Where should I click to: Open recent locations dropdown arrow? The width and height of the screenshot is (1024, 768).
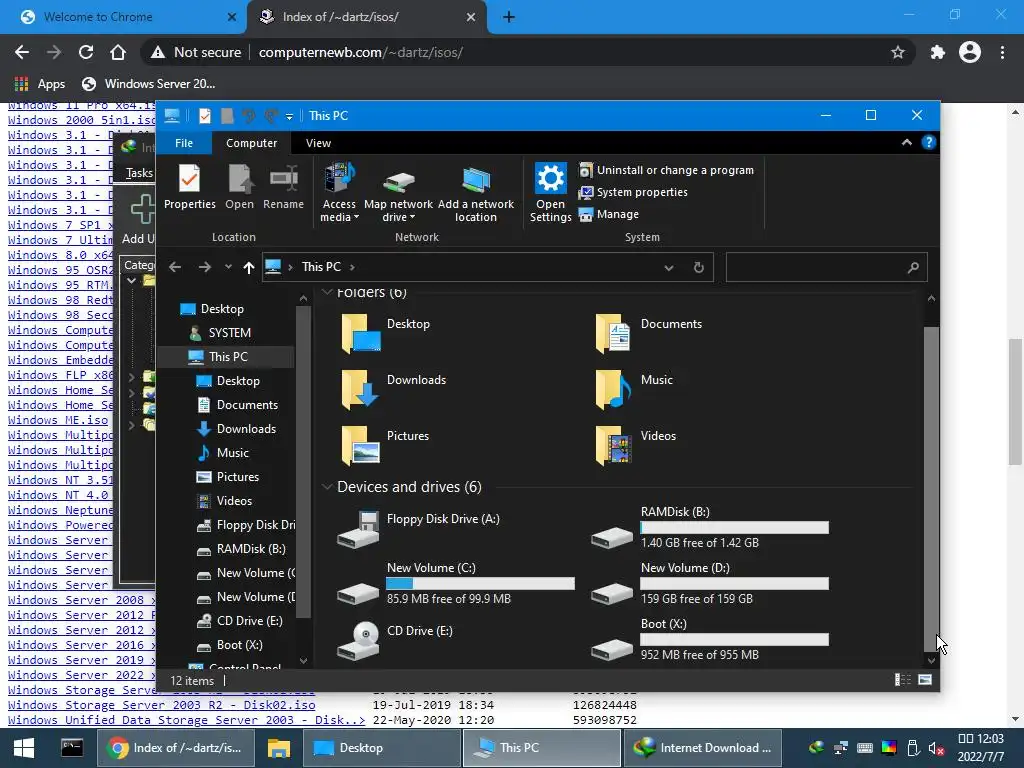pyautogui.click(x=228, y=267)
